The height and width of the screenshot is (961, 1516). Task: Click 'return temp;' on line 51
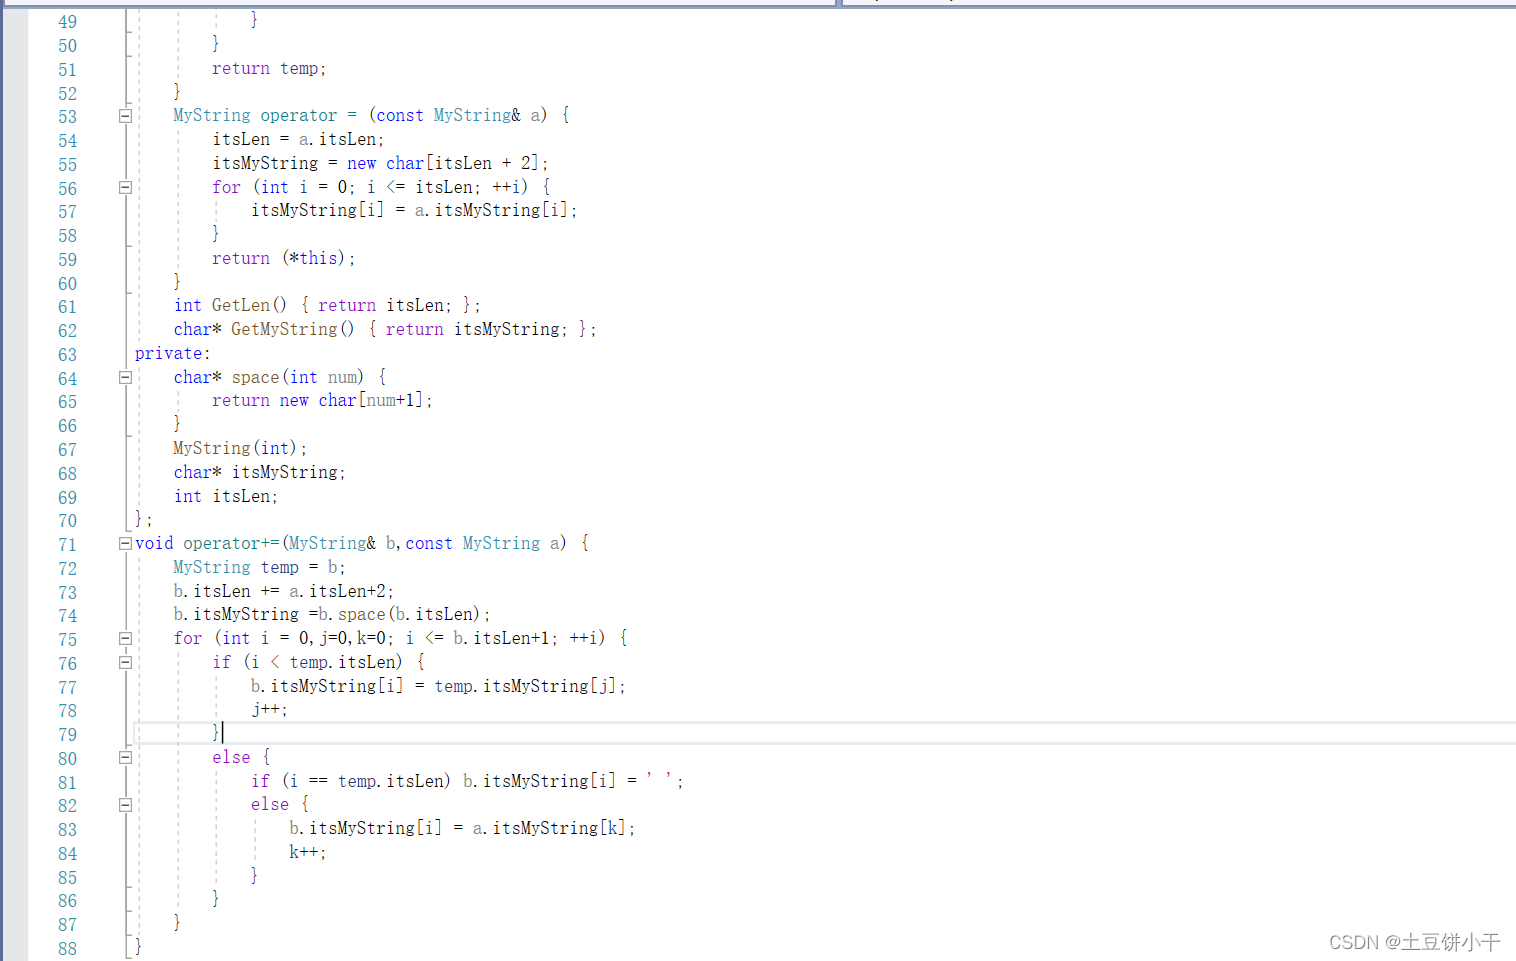click(269, 68)
